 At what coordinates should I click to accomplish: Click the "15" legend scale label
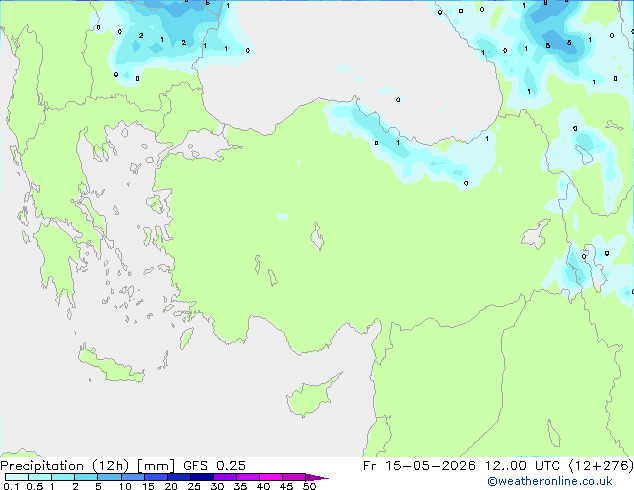click(x=148, y=486)
